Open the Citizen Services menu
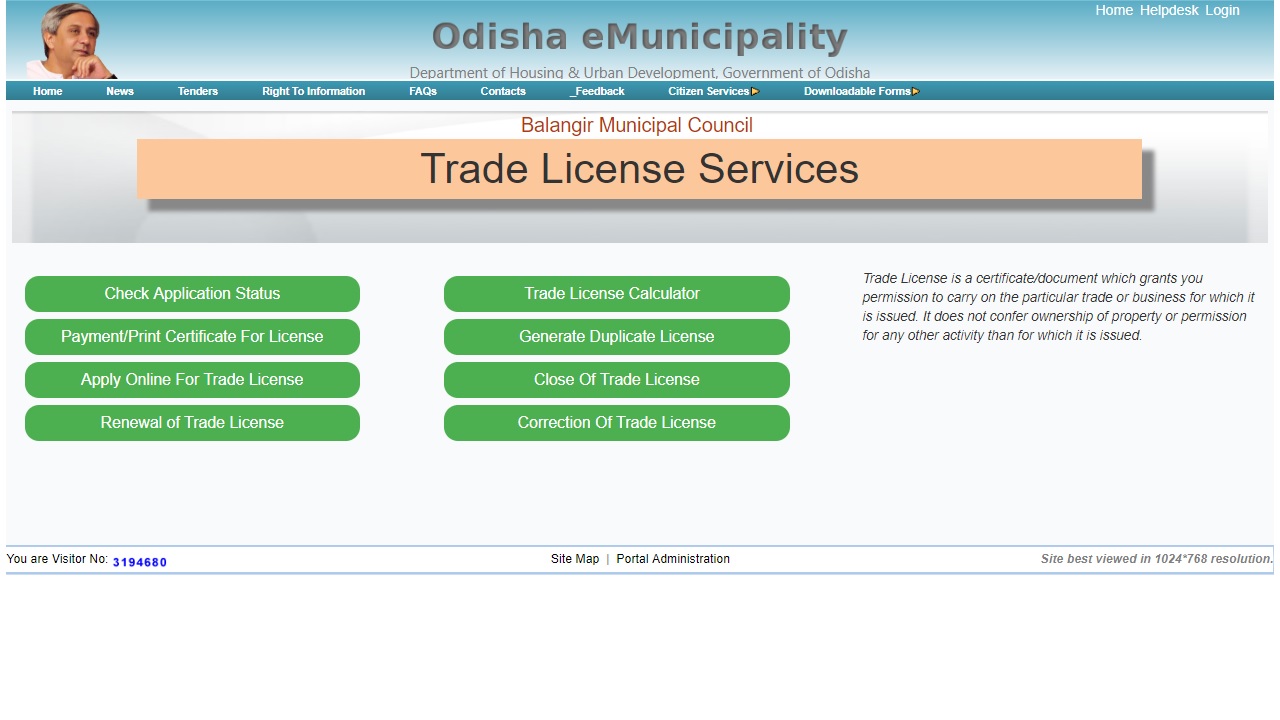 [x=707, y=91]
